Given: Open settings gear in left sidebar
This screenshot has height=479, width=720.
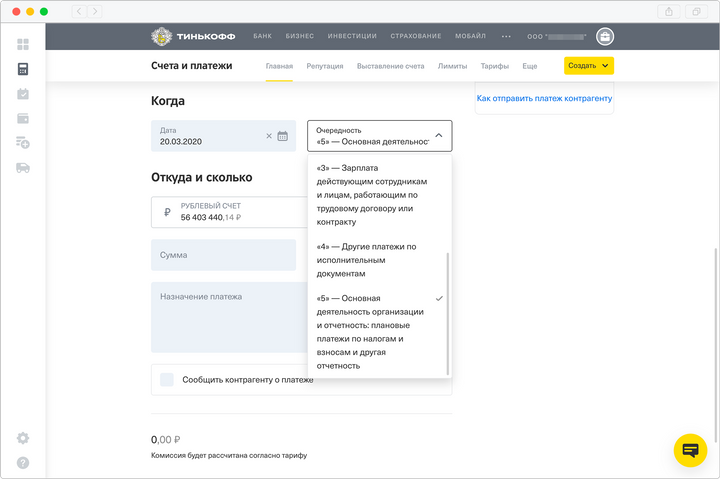Looking at the screenshot, I should click(x=23, y=438).
